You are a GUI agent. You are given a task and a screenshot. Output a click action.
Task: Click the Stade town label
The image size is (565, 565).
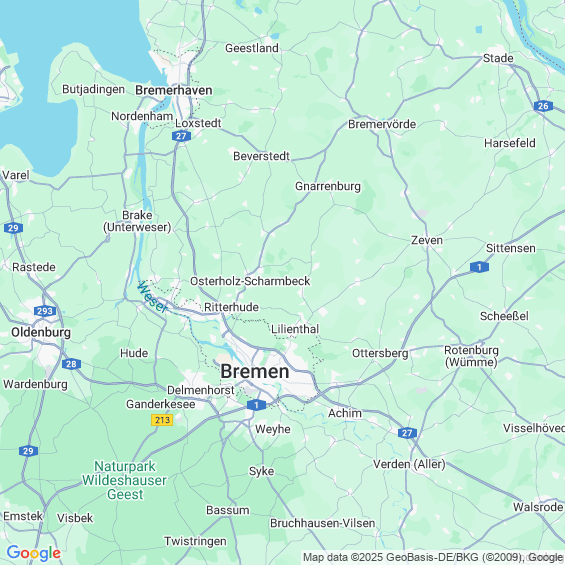pos(498,58)
